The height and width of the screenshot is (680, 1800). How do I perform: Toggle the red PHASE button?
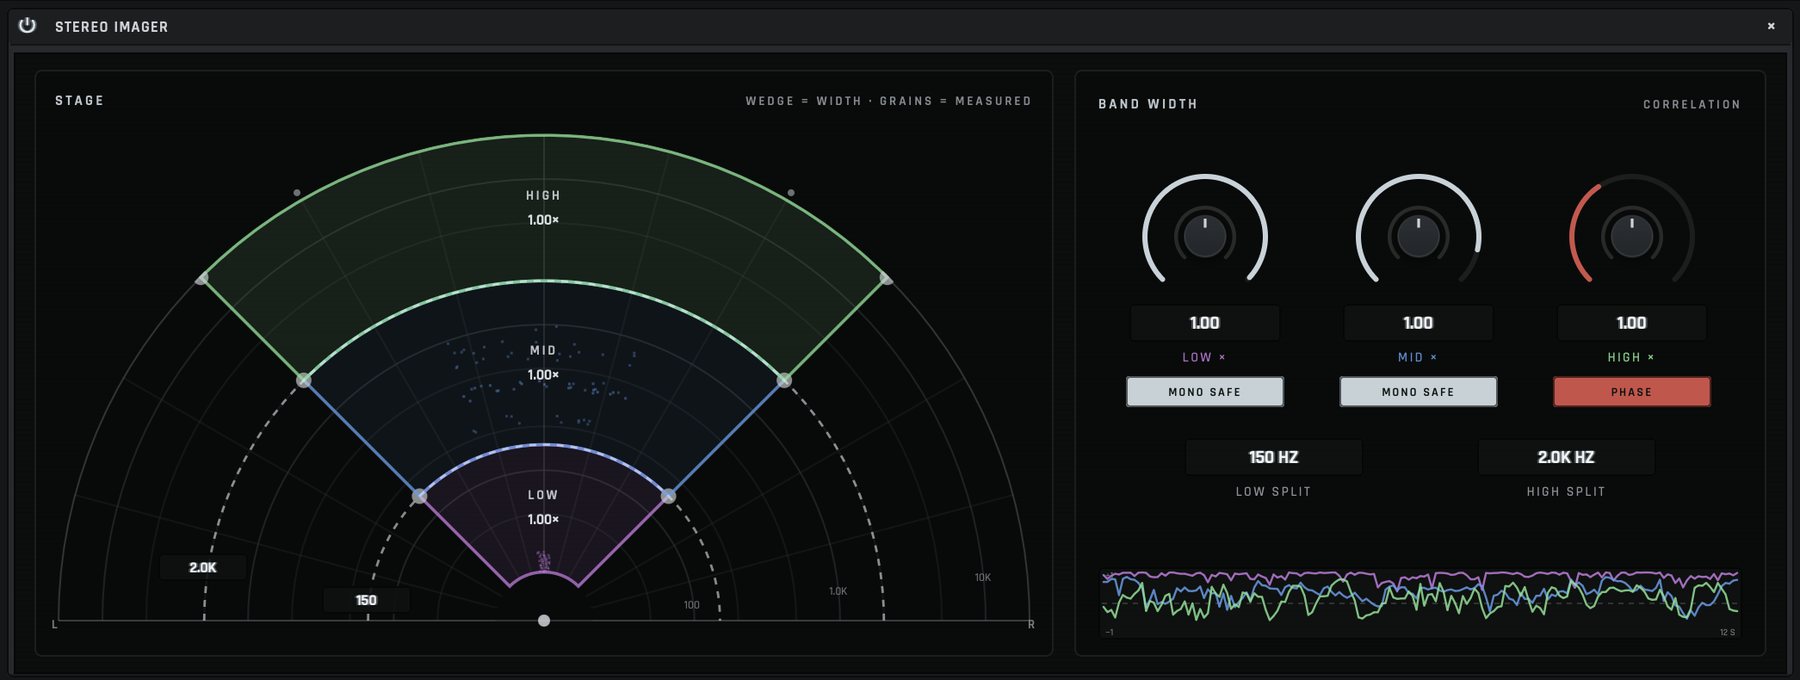point(1631,392)
